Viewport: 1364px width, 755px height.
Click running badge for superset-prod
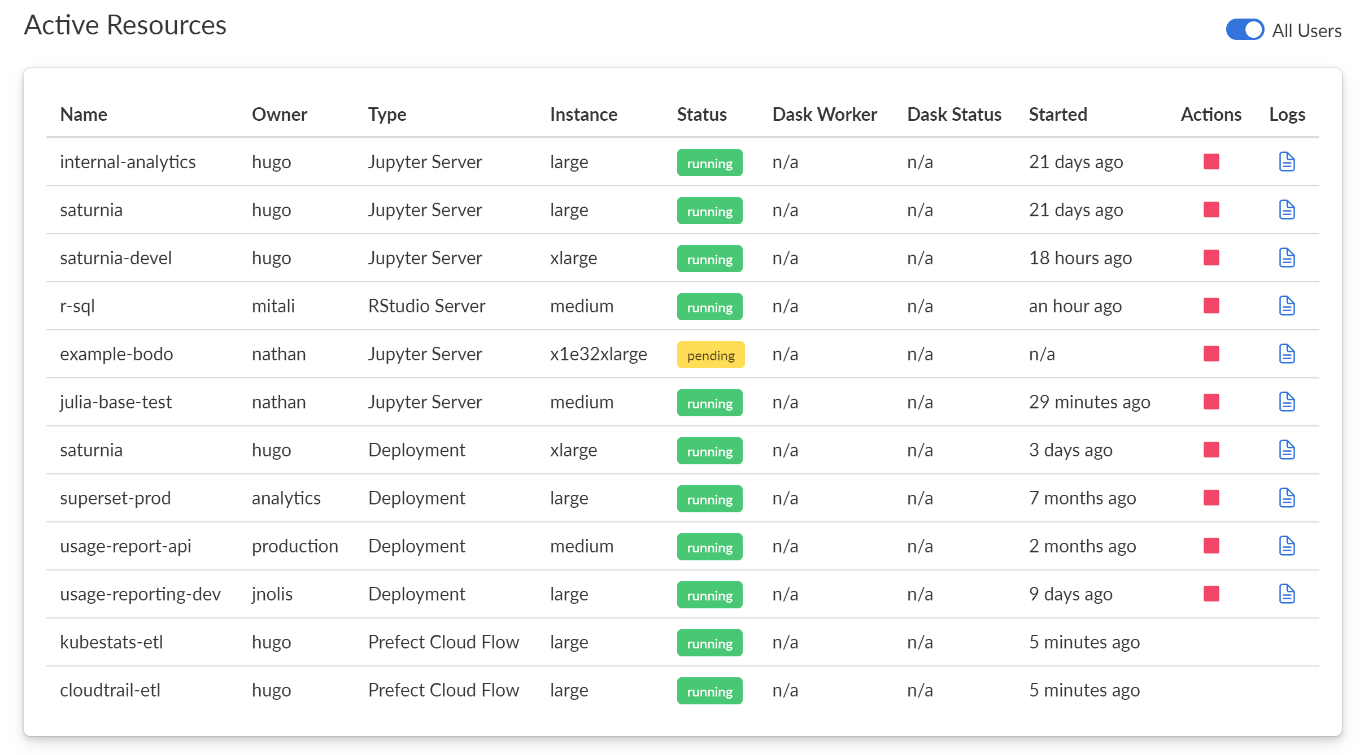click(710, 499)
